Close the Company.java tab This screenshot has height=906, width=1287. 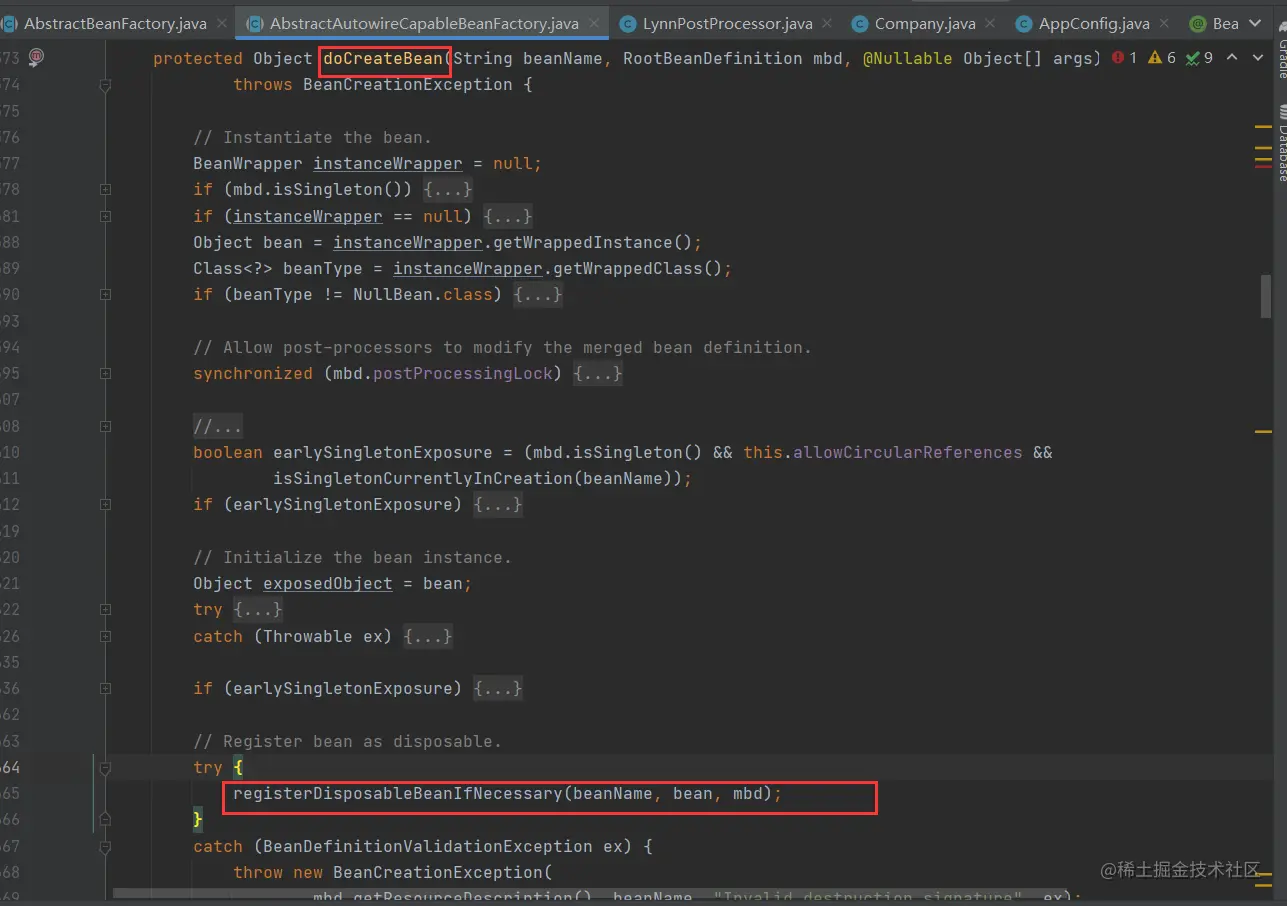(x=990, y=23)
